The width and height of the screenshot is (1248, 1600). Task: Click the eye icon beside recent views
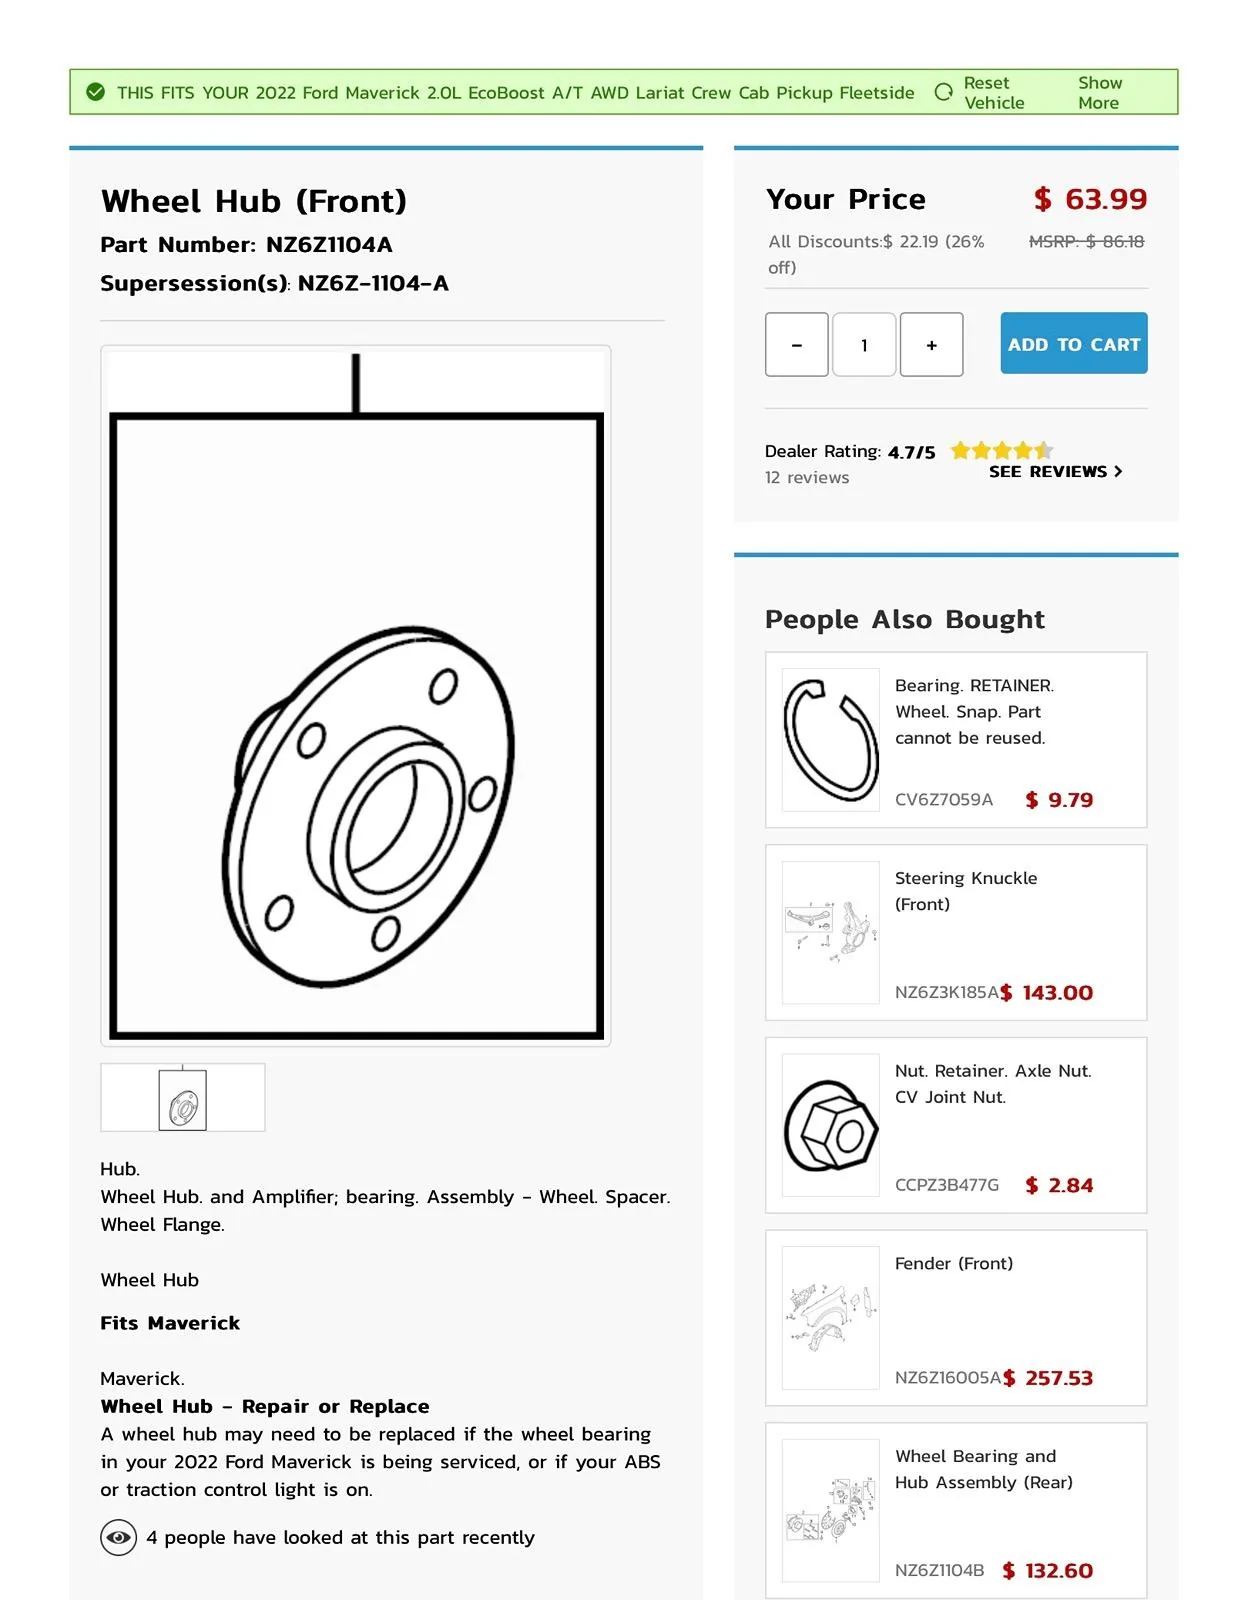click(118, 1537)
